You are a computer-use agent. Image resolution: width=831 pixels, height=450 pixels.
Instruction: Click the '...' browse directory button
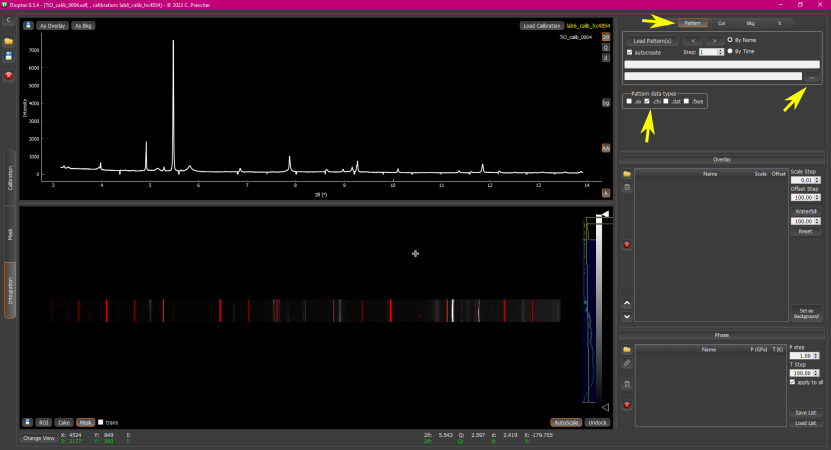click(812, 77)
